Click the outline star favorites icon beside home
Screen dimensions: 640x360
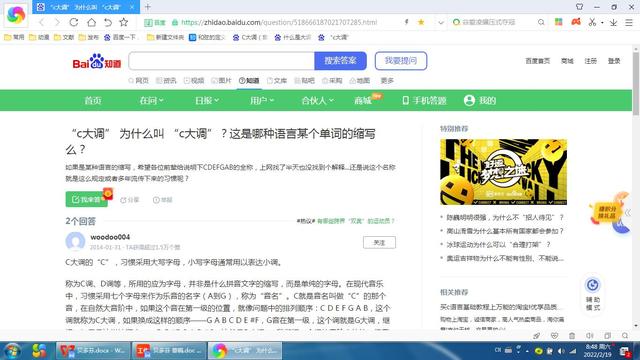124,22
